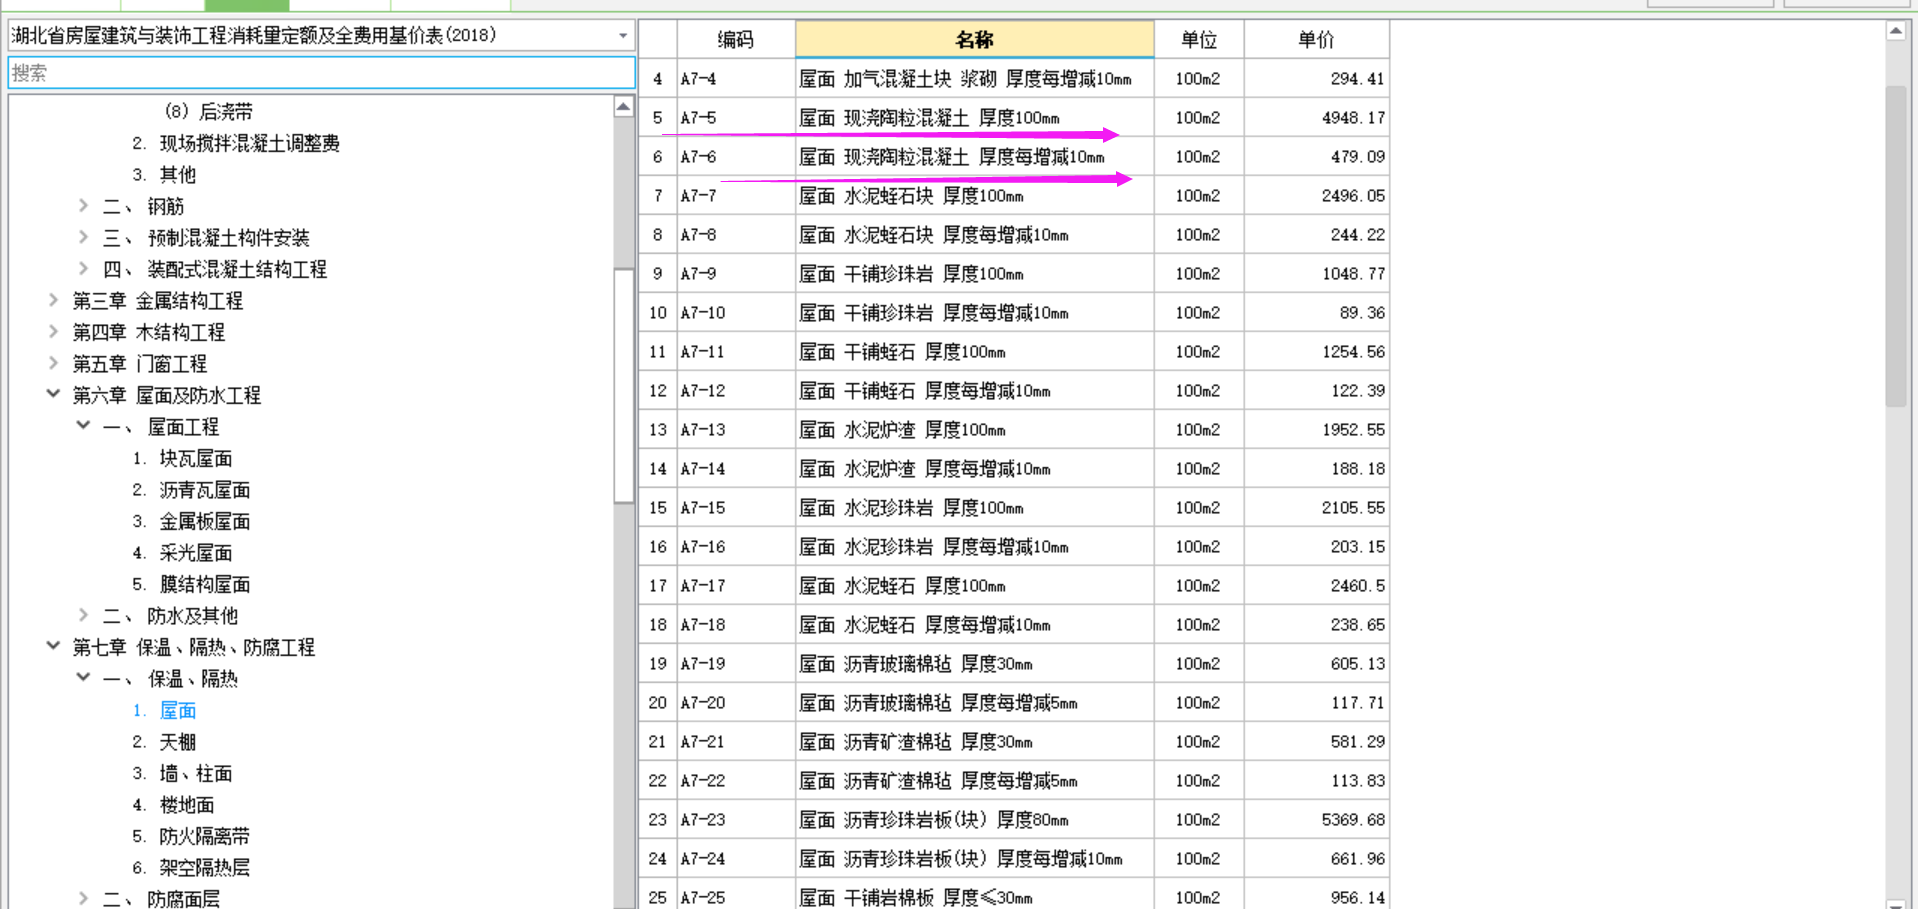Select row A7-11 干铺蛭石 厚度100mm
Screen dimensions: 1918x909
[1014, 351]
